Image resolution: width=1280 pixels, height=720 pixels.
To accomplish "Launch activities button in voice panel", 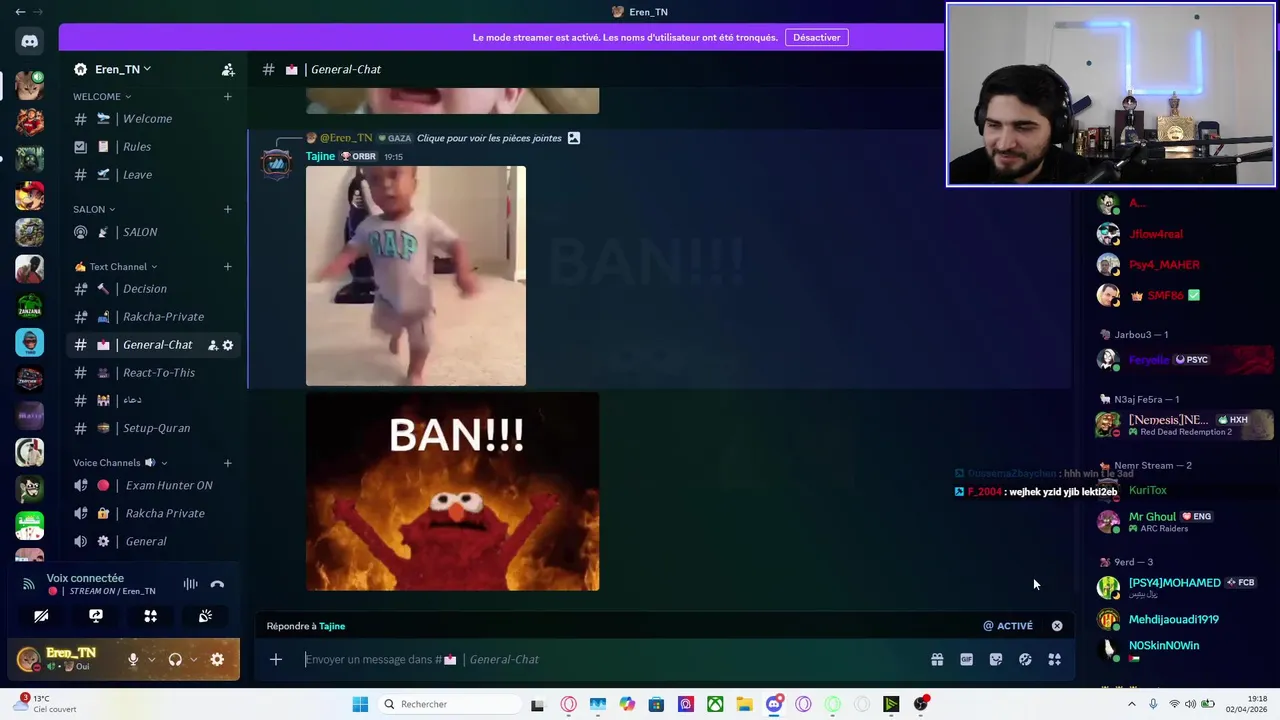I will click(150, 616).
